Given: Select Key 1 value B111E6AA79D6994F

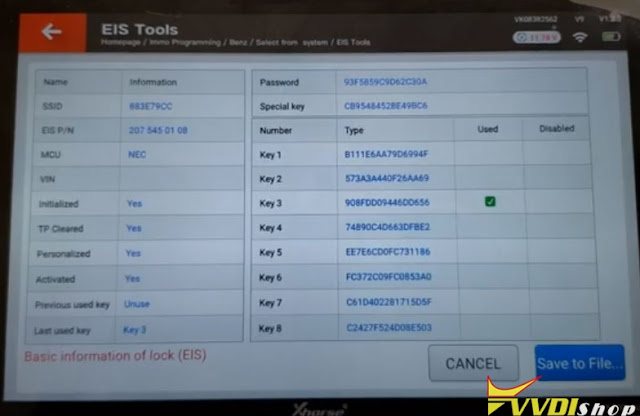Looking at the screenshot, I should 386,154.
